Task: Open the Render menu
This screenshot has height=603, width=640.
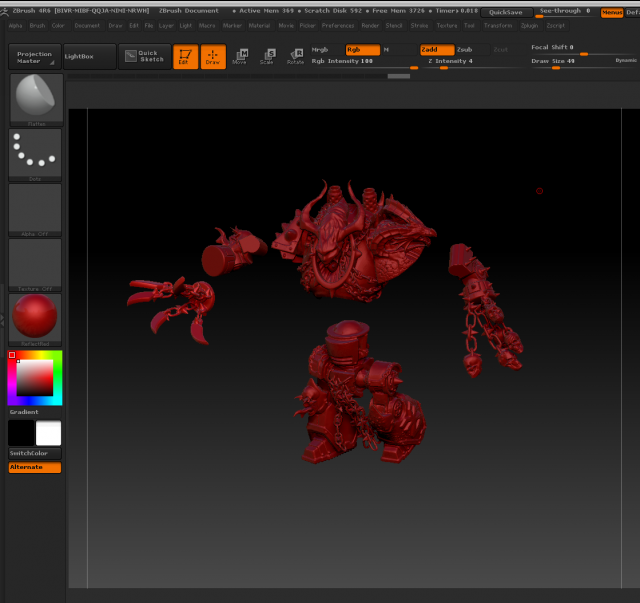Action: (x=370, y=26)
